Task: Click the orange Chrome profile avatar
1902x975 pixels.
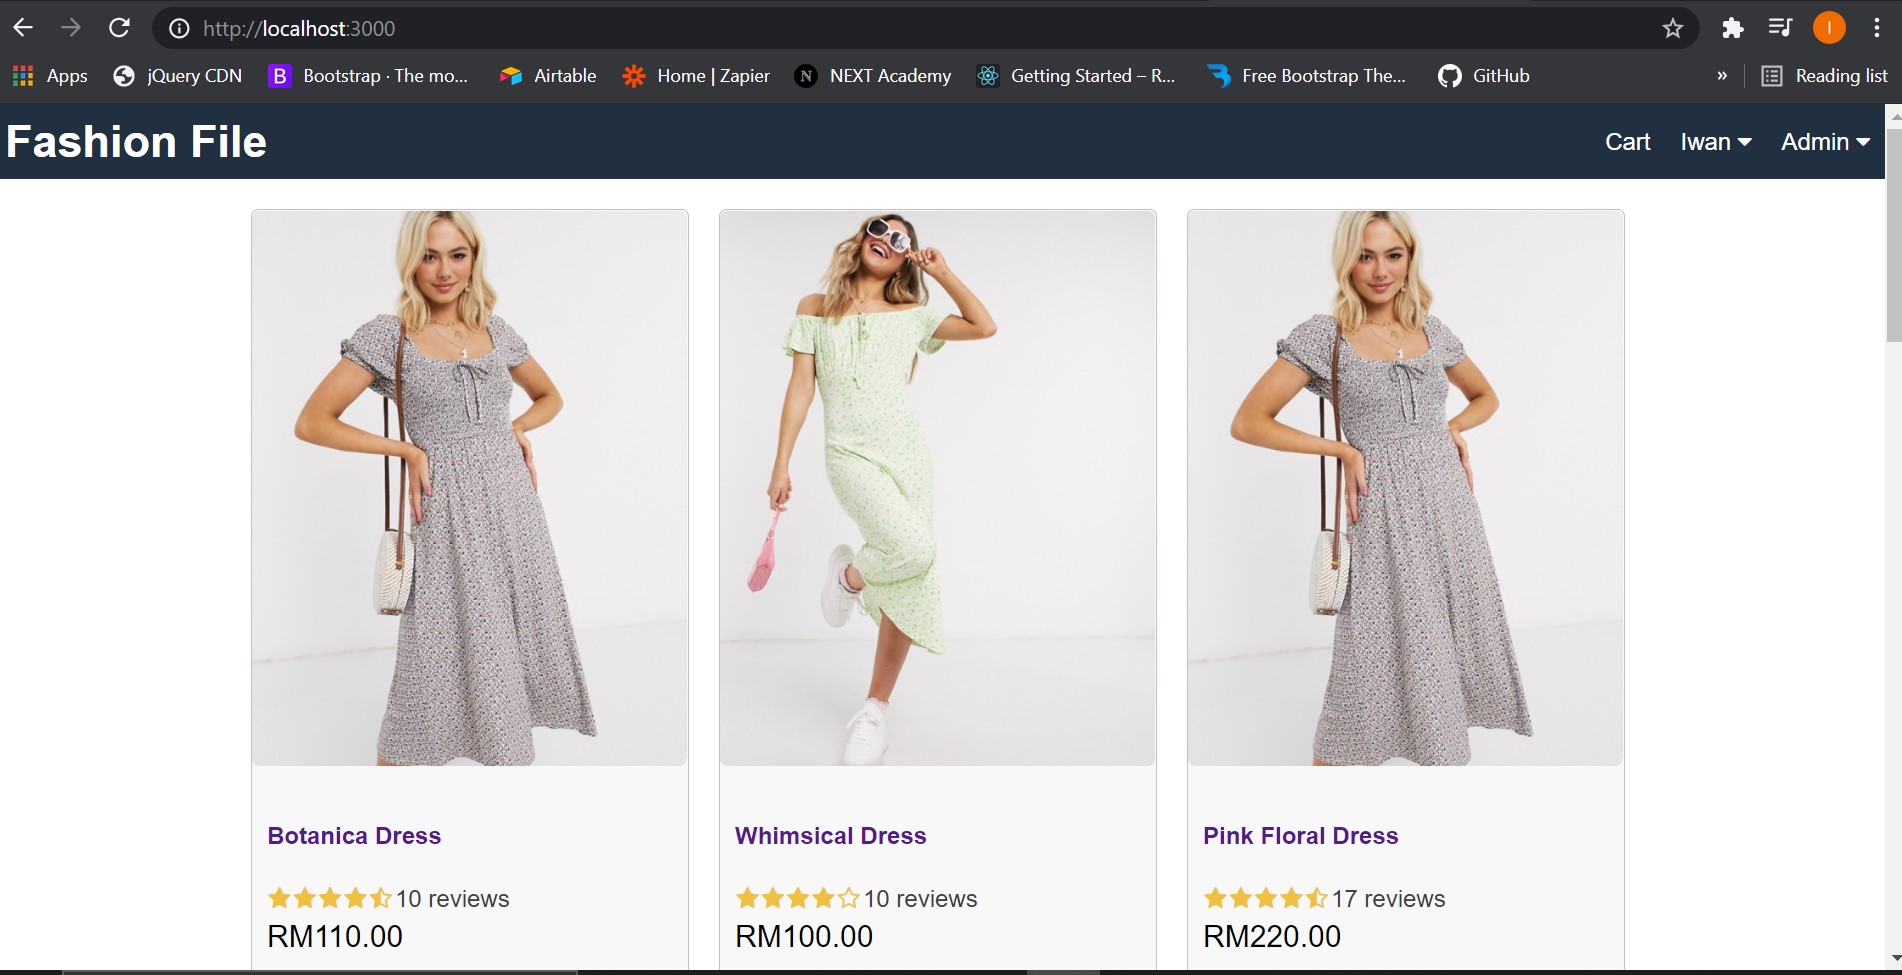Action: coord(1828,28)
